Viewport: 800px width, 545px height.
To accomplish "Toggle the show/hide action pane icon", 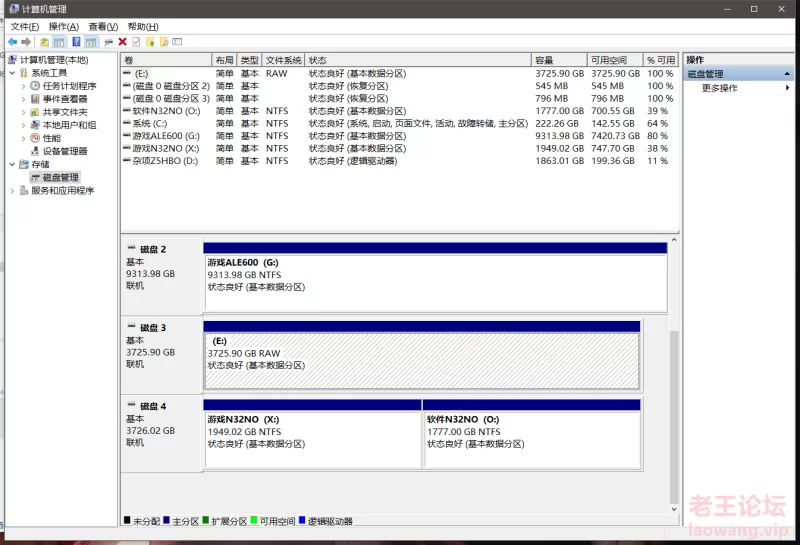I will tap(91, 42).
